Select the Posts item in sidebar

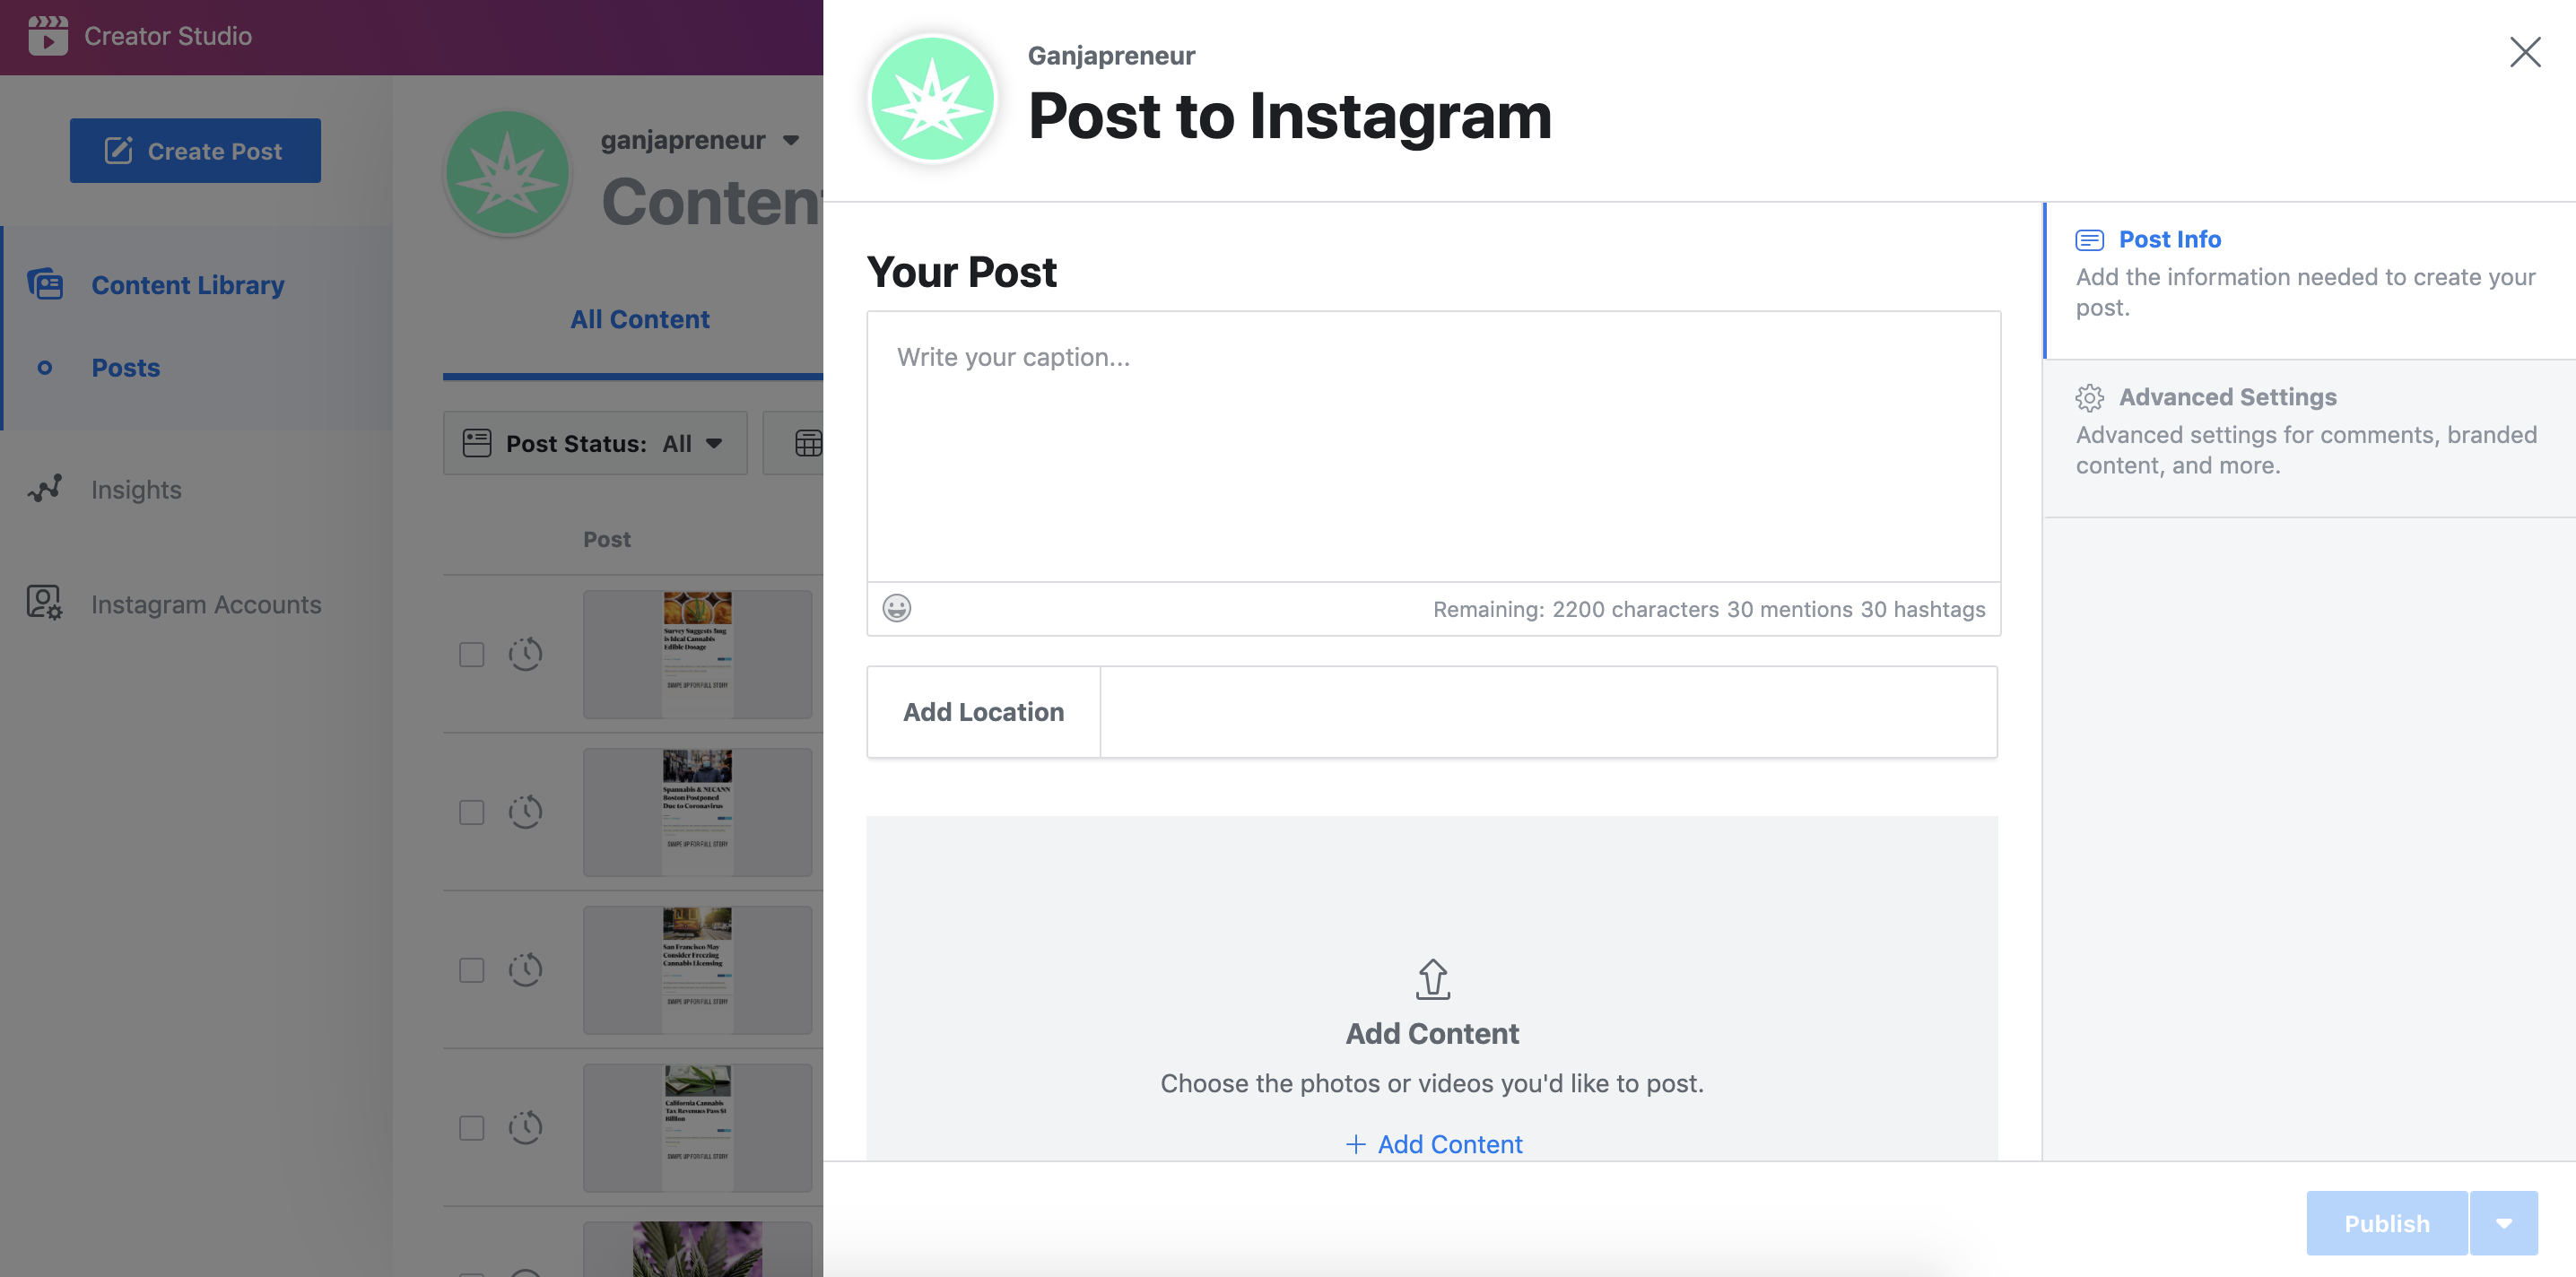point(125,365)
